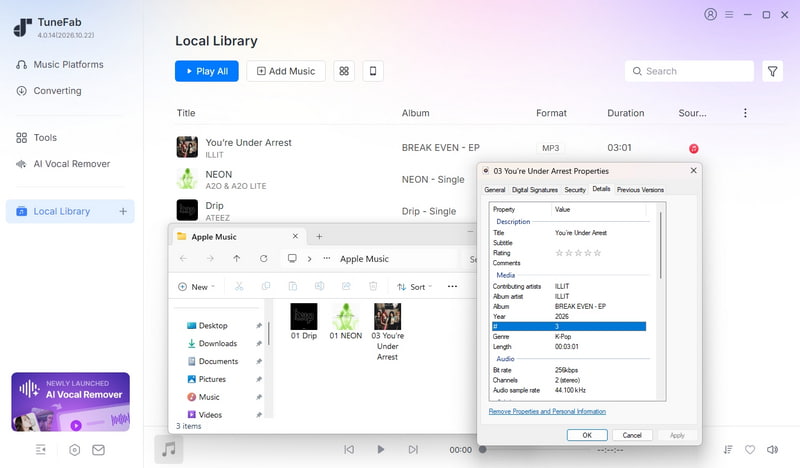Click the Add Music button
Image resolution: width=800 pixels, height=468 pixels.
pos(286,71)
